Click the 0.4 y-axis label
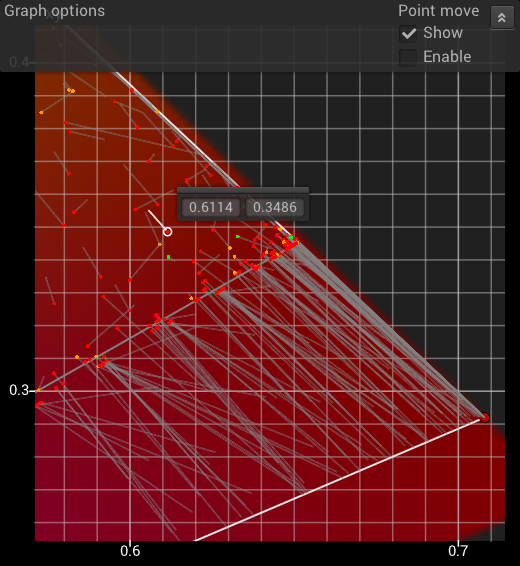This screenshot has height=566, width=520. coord(19,62)
